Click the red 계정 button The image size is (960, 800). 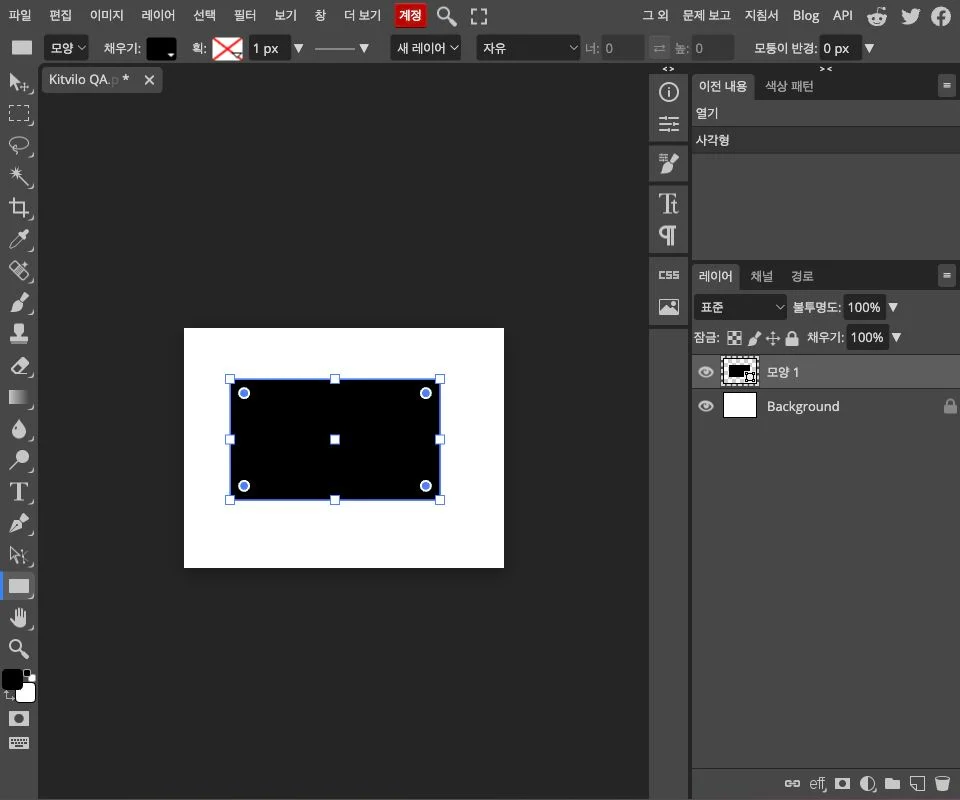410,15
